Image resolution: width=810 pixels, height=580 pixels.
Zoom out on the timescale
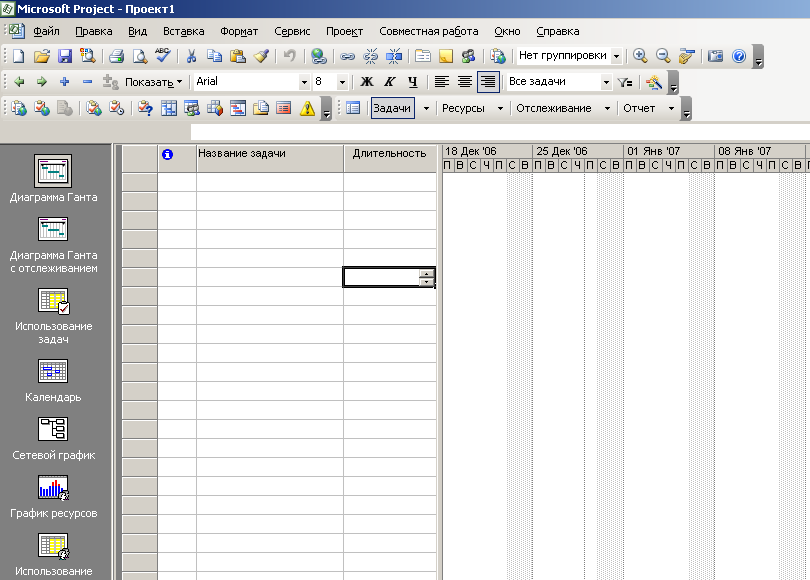pos(663,56)
